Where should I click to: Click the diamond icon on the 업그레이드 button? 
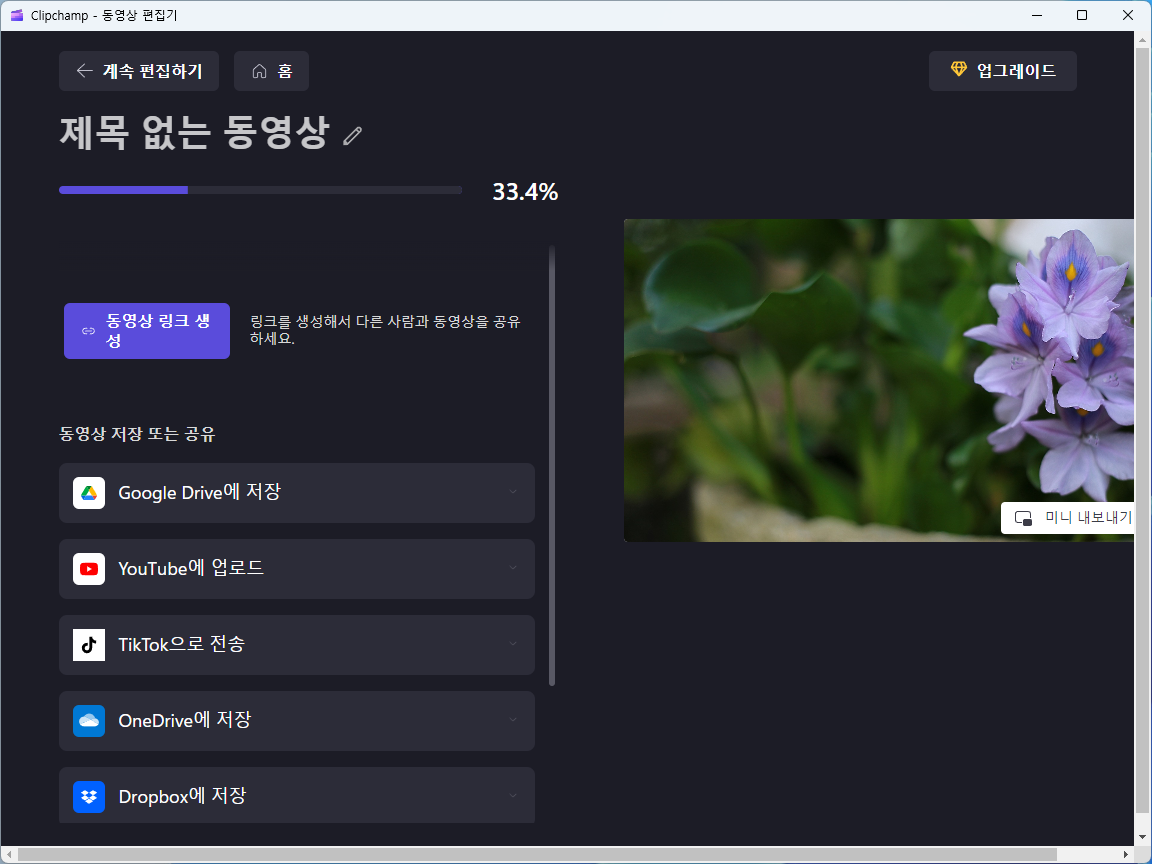tap(959, 69)
